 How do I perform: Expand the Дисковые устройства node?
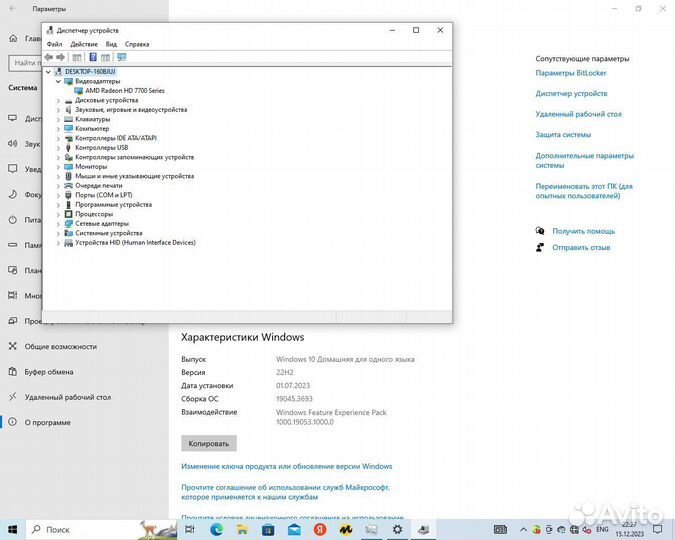(58, 100)
